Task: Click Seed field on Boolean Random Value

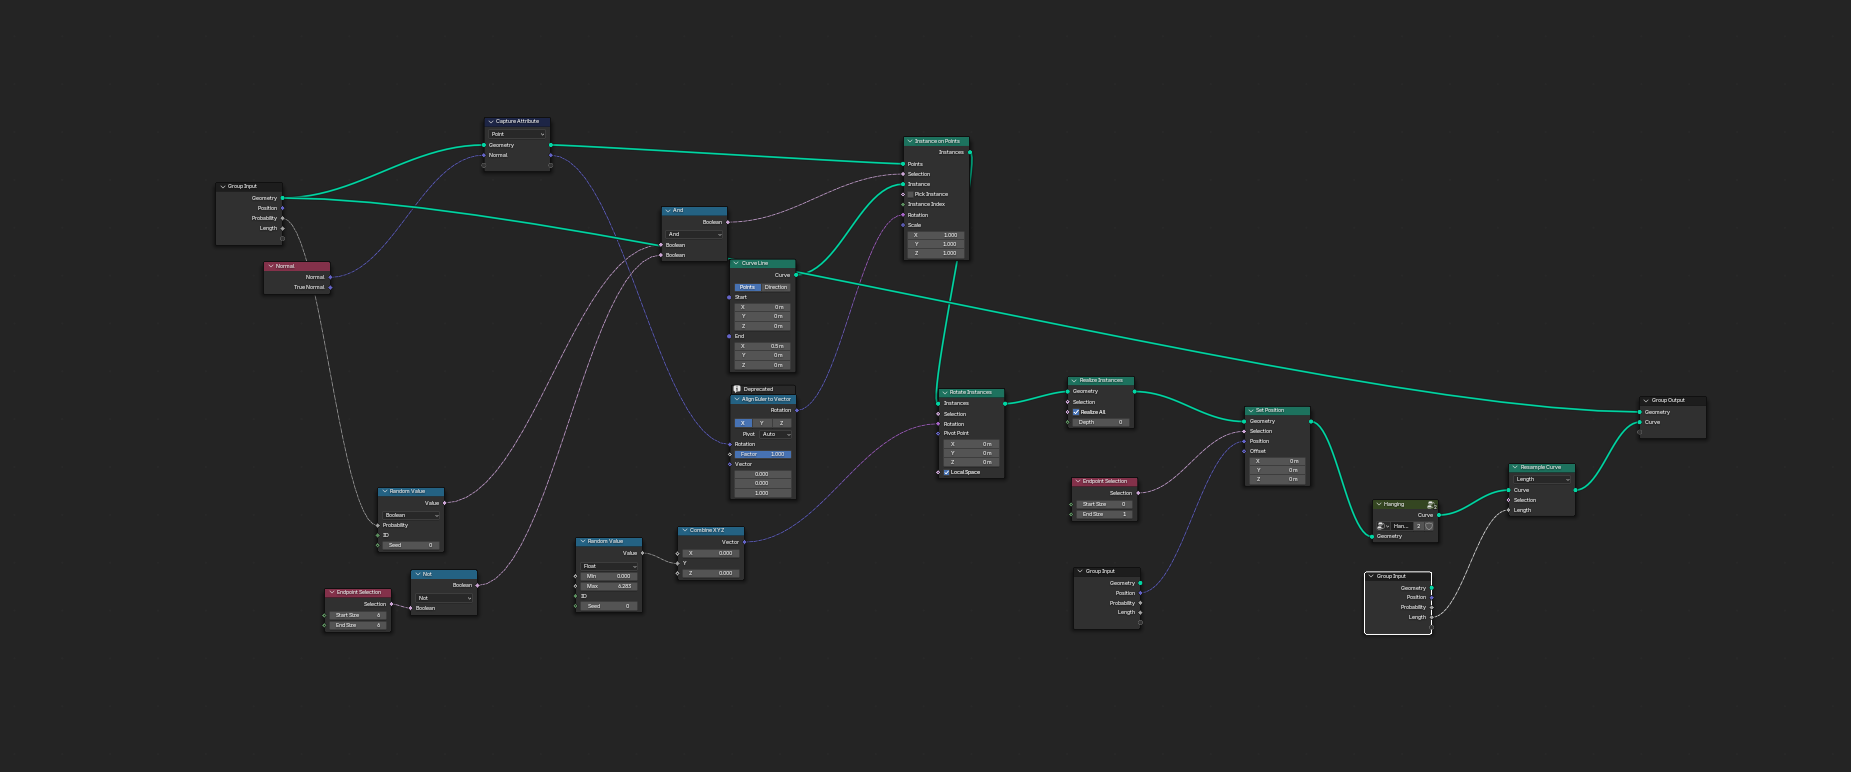Action: (411, 545)
